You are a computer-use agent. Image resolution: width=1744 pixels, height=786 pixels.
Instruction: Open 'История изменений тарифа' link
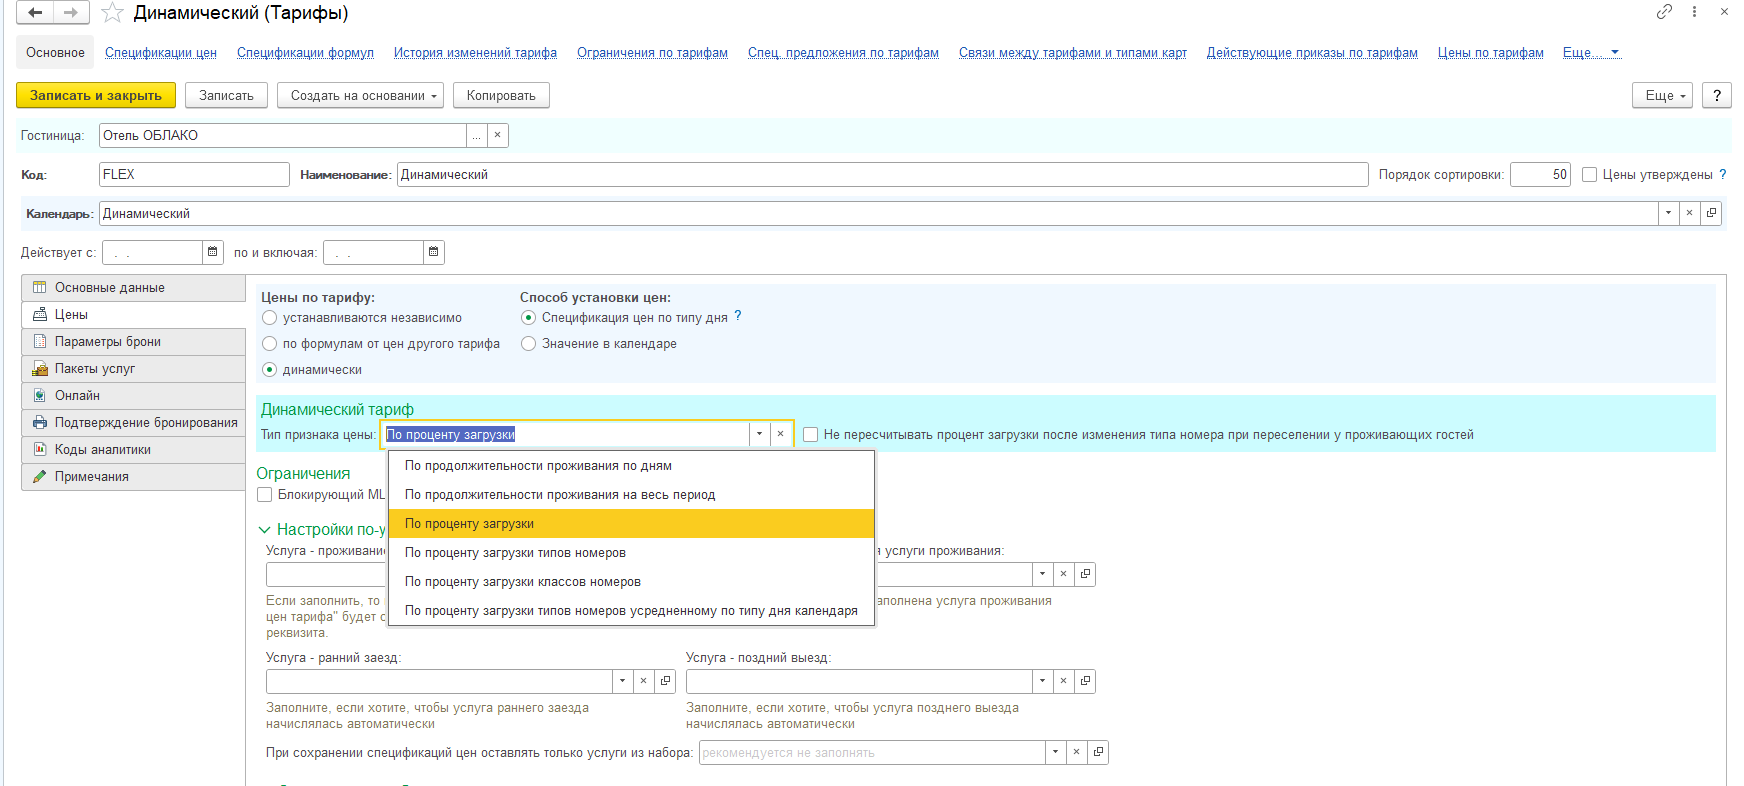pyautogui.click(x=475, y=53)
